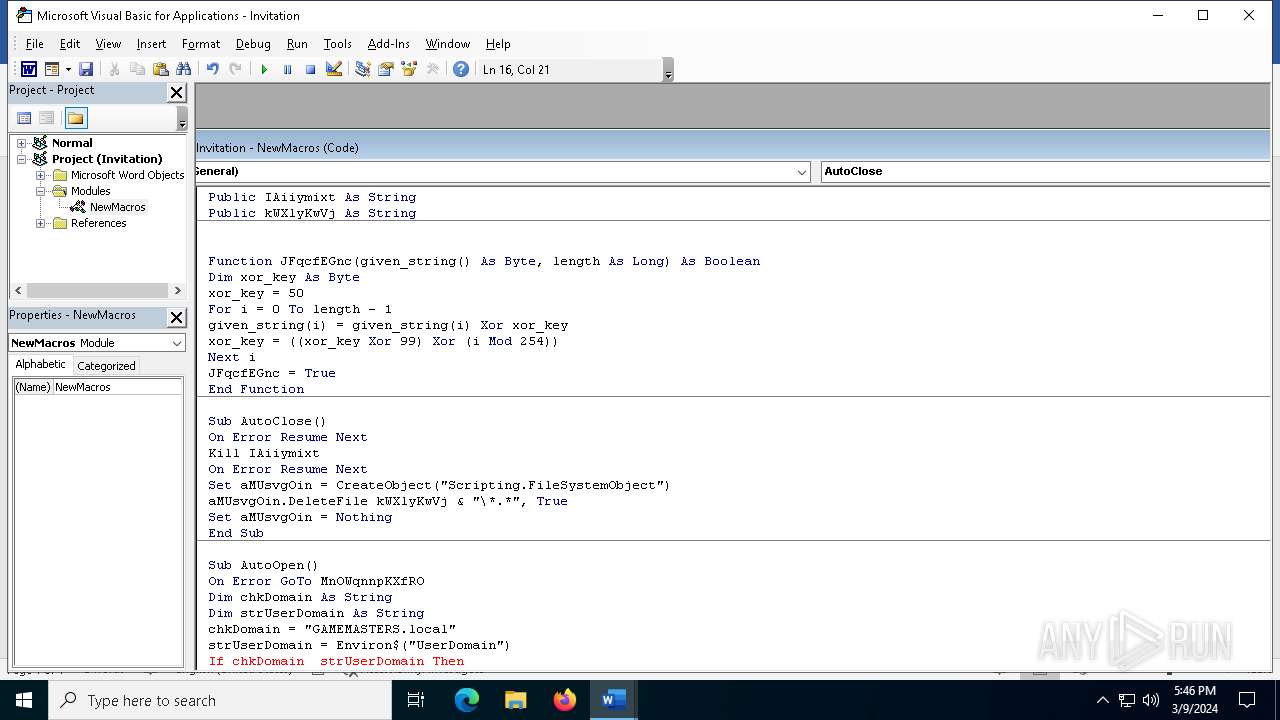Click the Redo toolbar icon
The image size is (1280, 720).
tap(235, 69)
